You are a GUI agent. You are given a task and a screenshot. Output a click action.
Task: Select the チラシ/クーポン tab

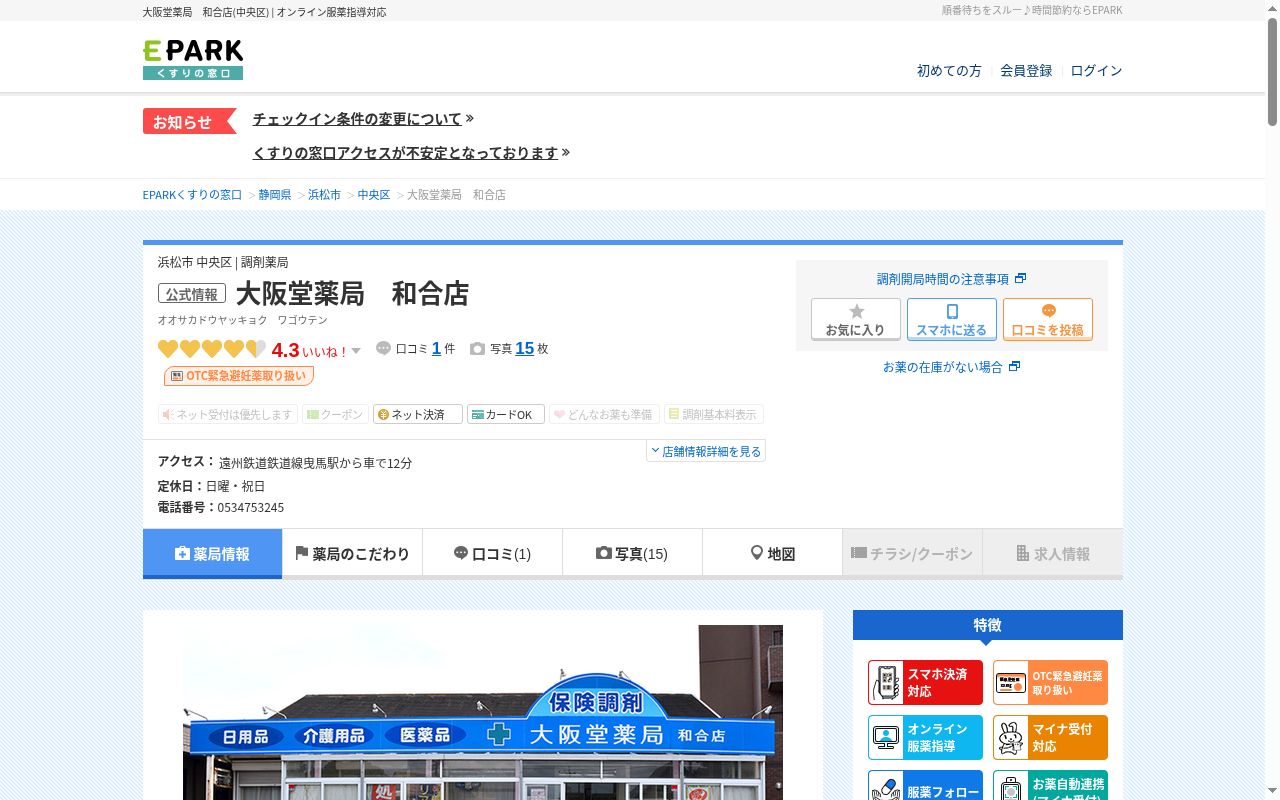[913, 553]
